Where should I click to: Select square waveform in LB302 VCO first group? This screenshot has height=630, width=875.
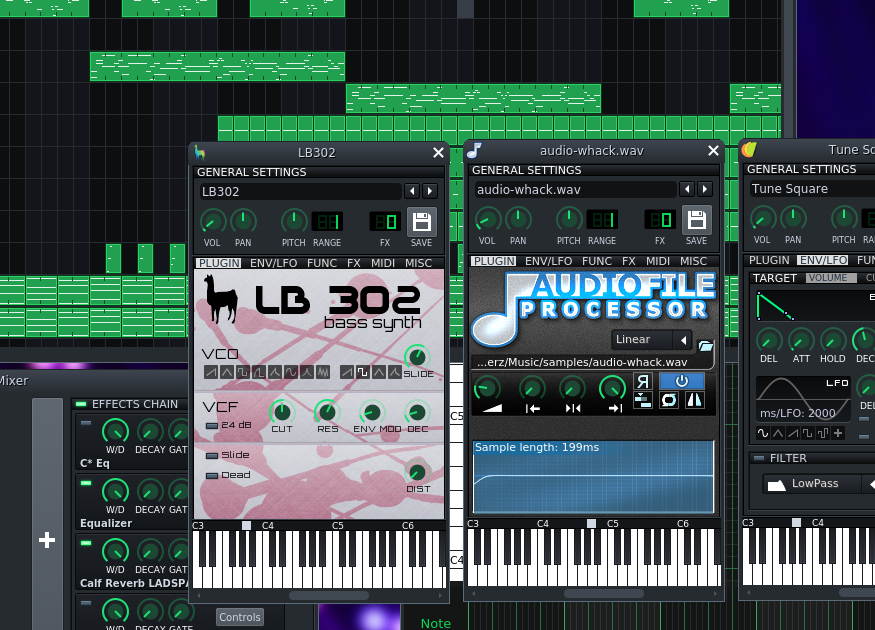[243, 372]
